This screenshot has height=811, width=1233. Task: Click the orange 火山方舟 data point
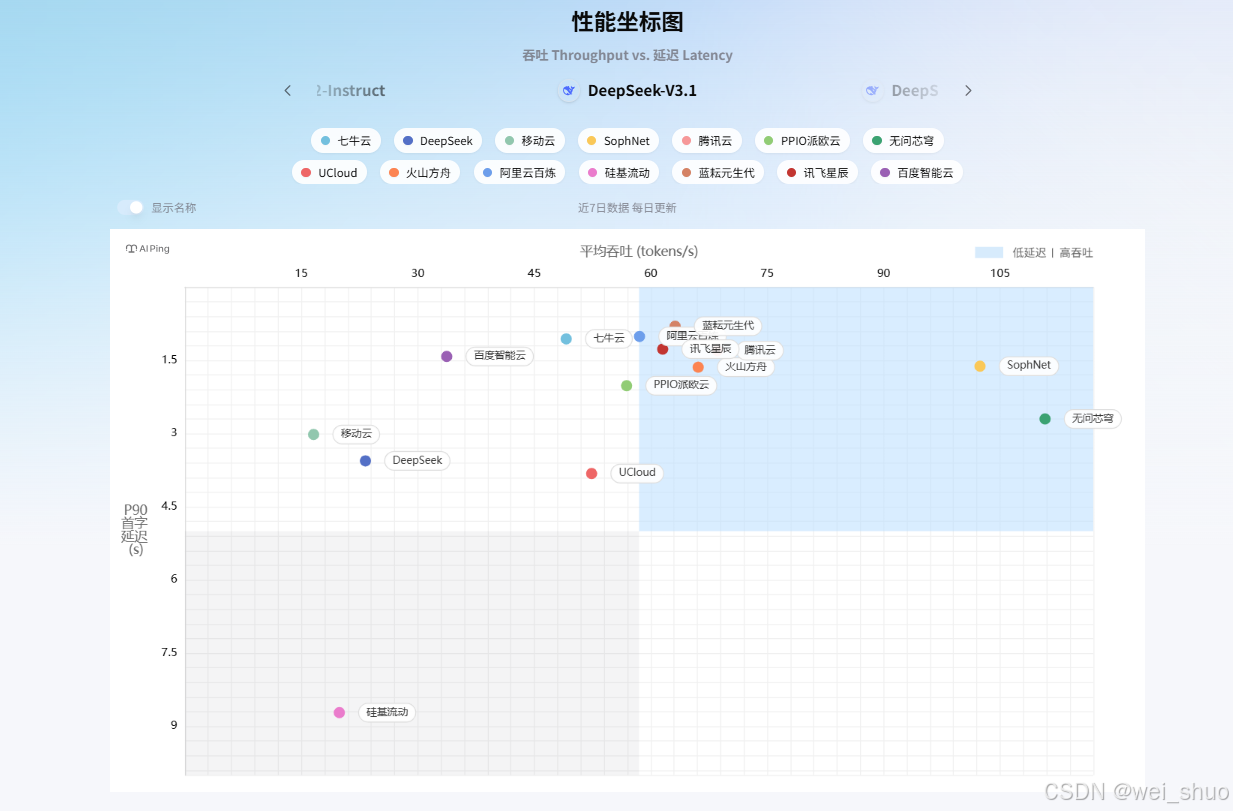[x=698, y=367]
